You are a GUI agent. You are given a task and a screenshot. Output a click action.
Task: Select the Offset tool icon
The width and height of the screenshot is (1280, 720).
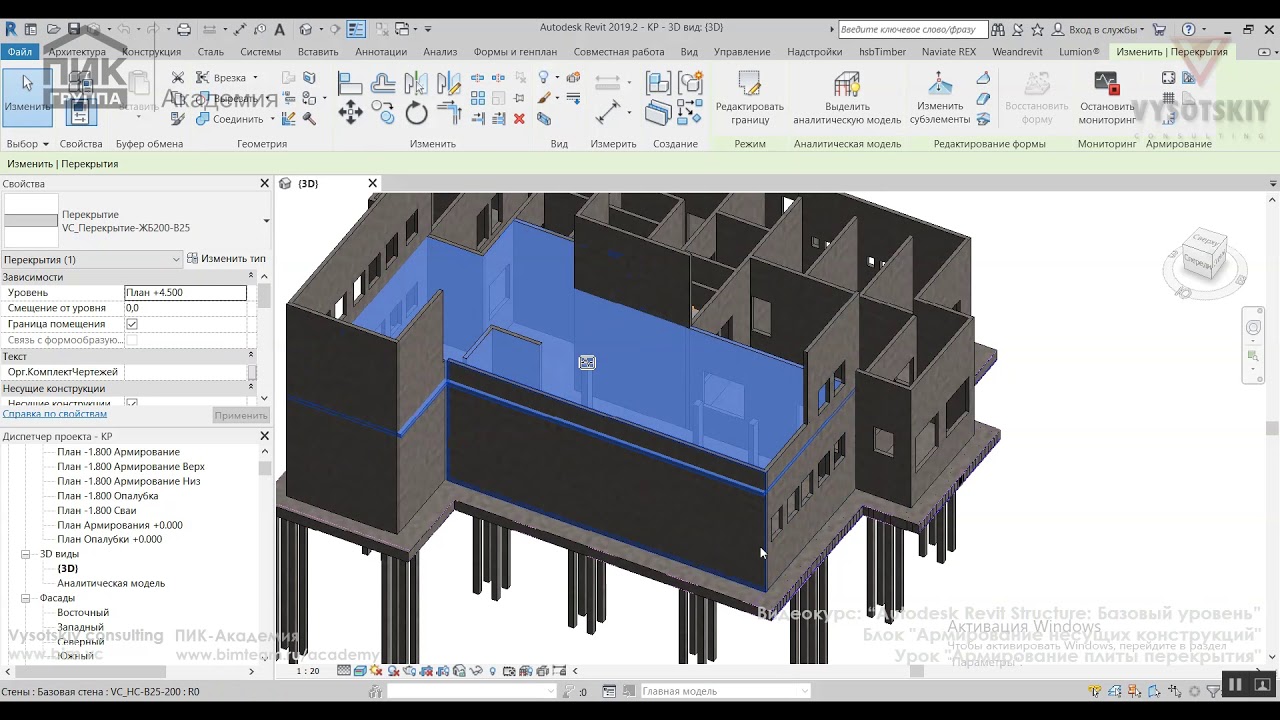[383, 83]
